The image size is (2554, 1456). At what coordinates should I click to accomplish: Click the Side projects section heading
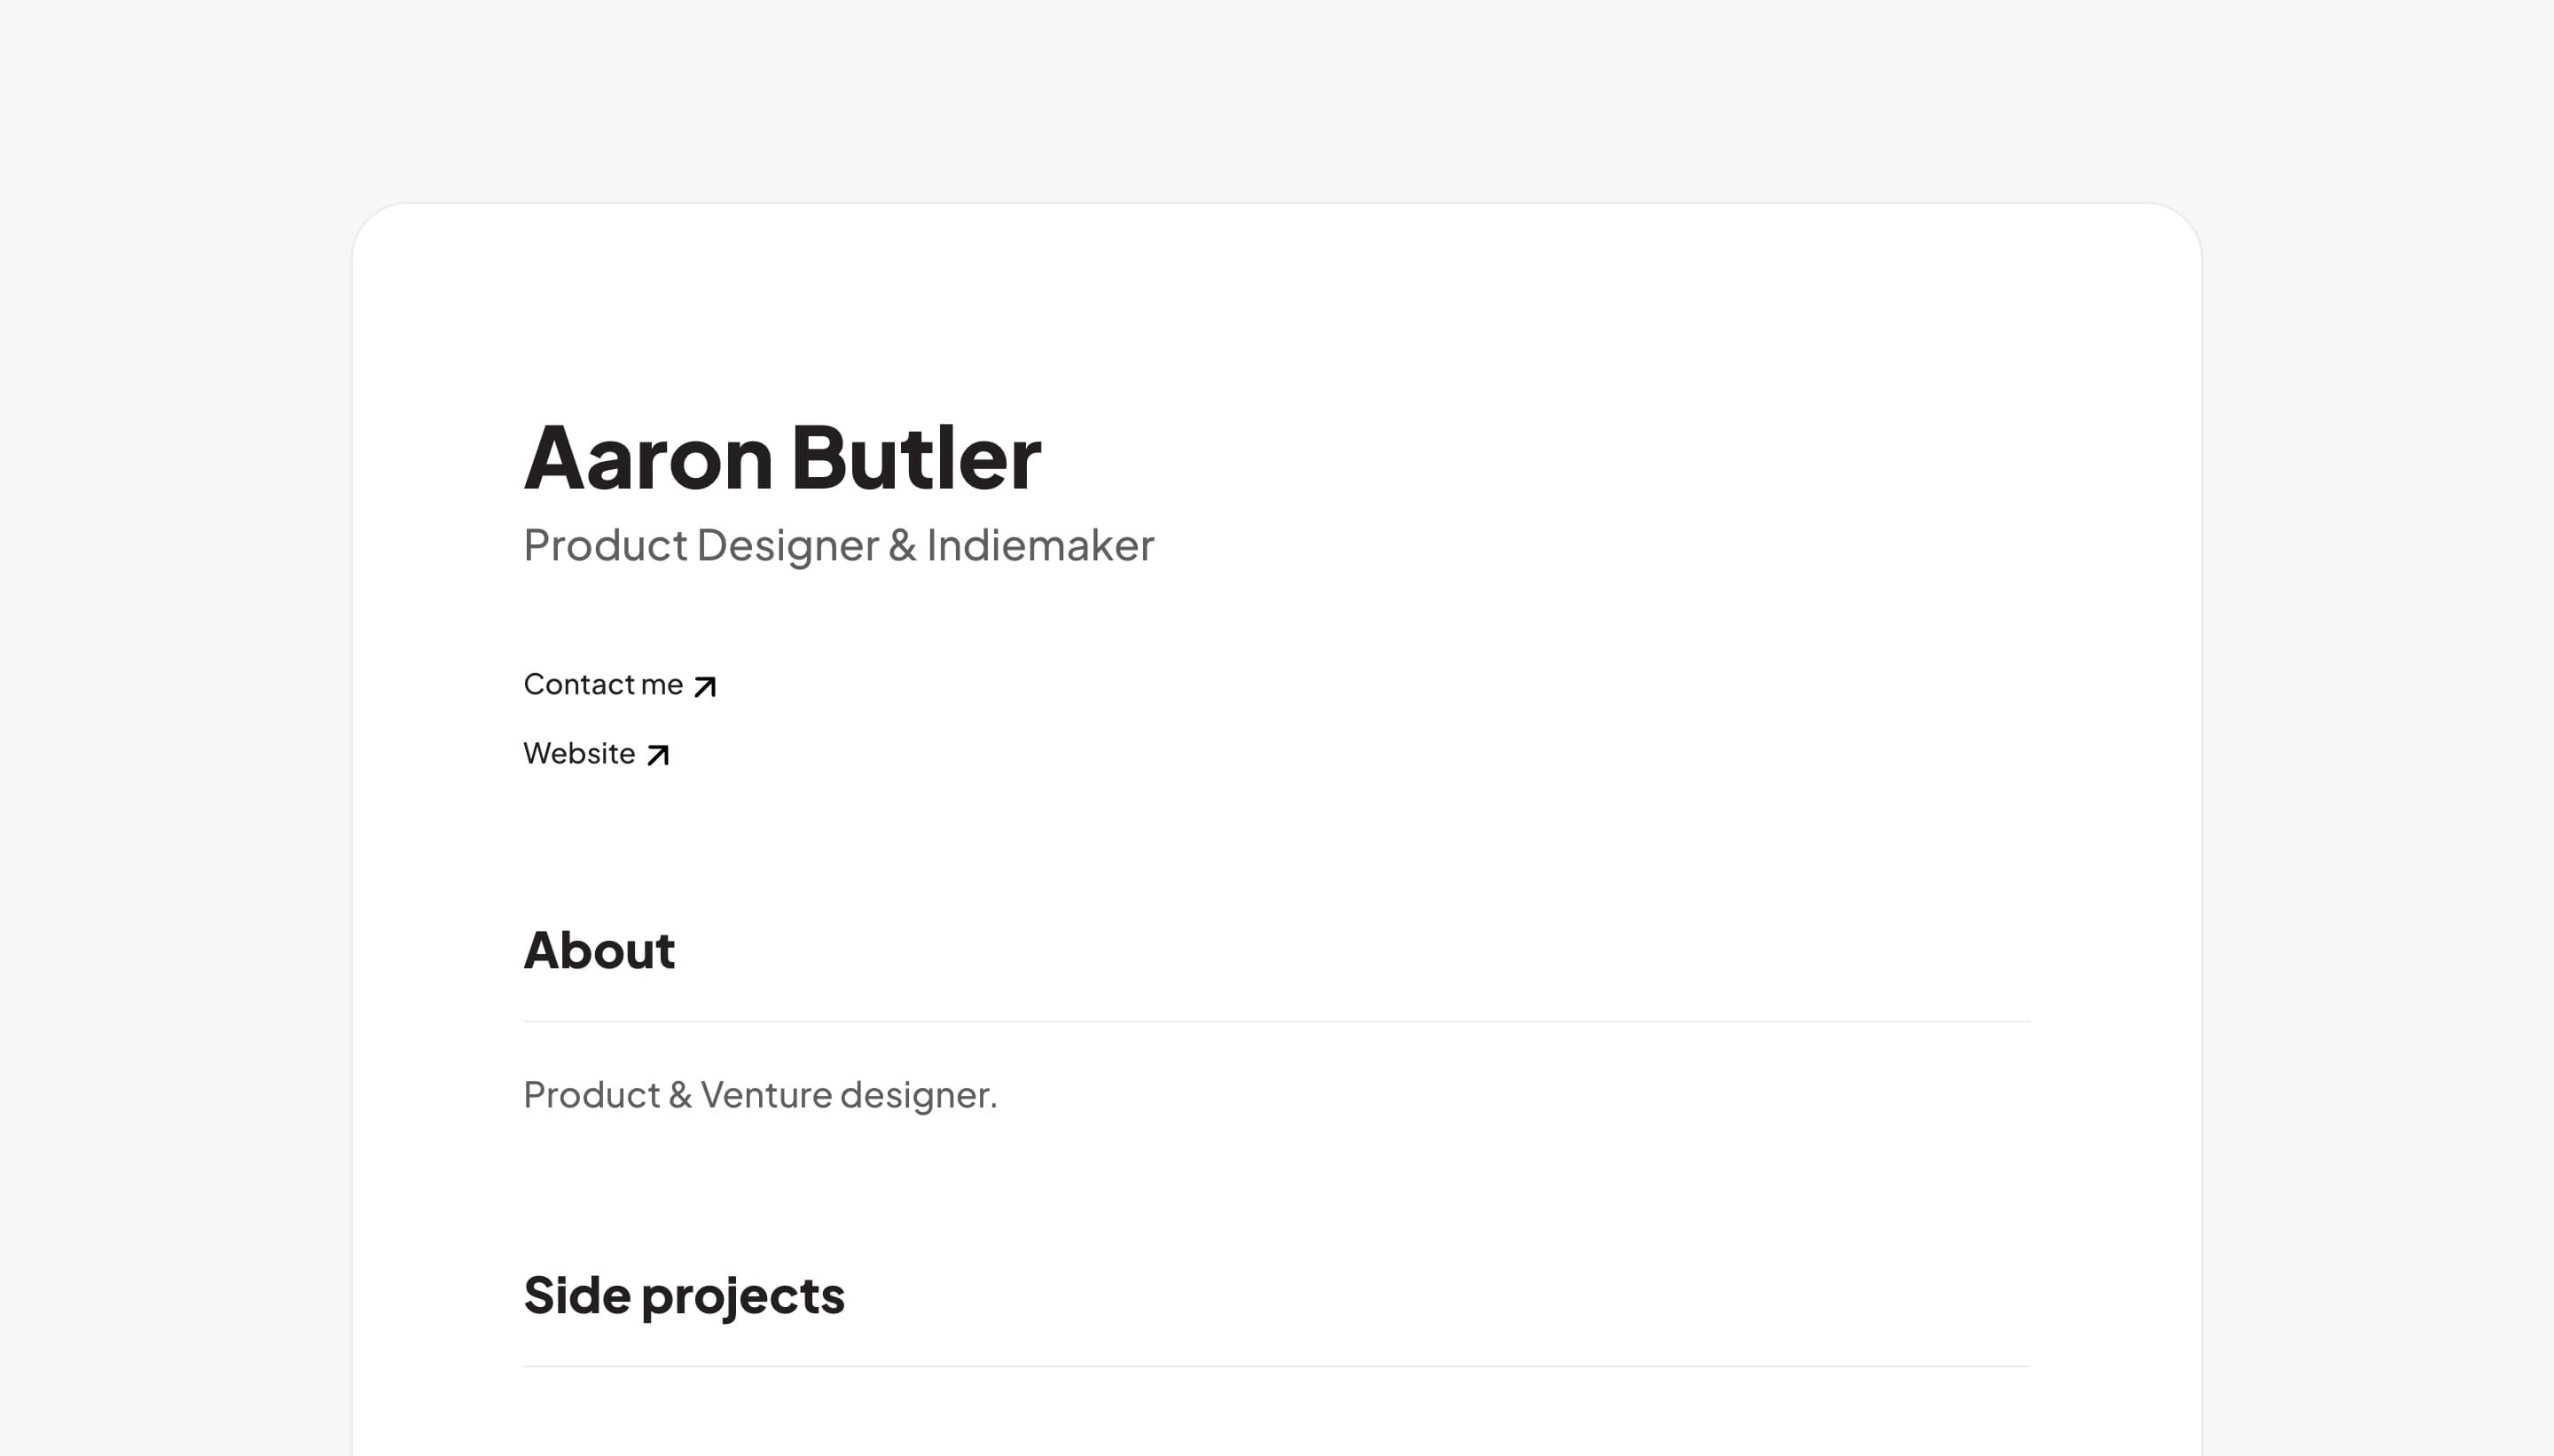coord(684,1296)
